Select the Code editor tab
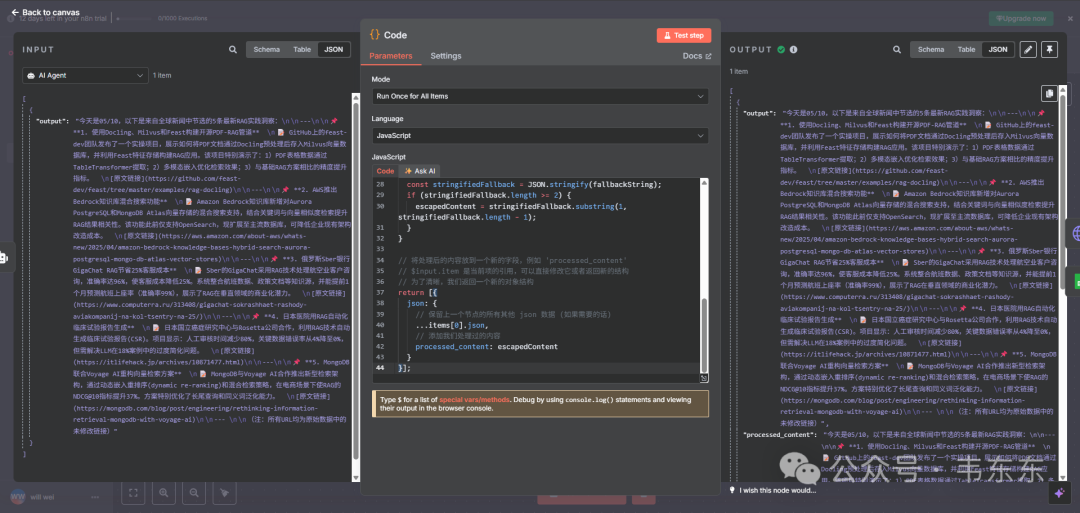Viewport: 1080px width, 513px height. coord(385,171)
